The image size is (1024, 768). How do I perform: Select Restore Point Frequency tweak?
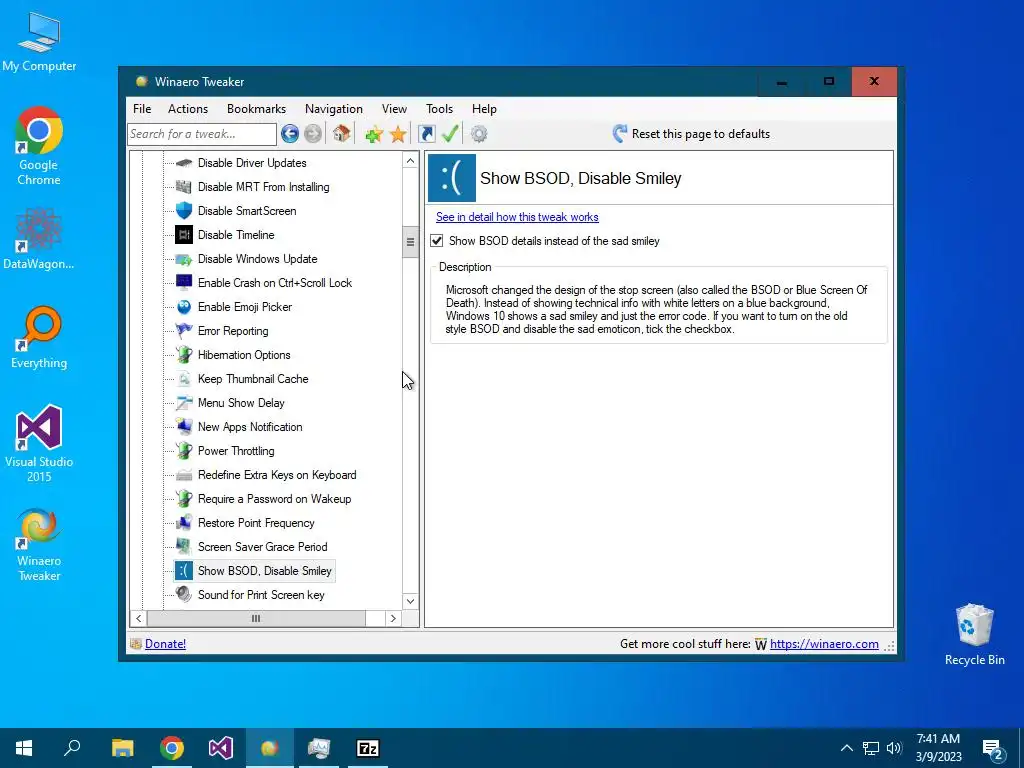(x=256, y=523)
